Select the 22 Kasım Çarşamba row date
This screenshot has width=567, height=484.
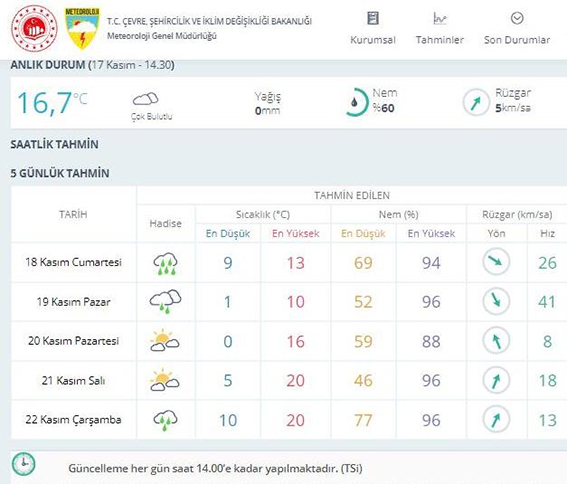(73, 420)
